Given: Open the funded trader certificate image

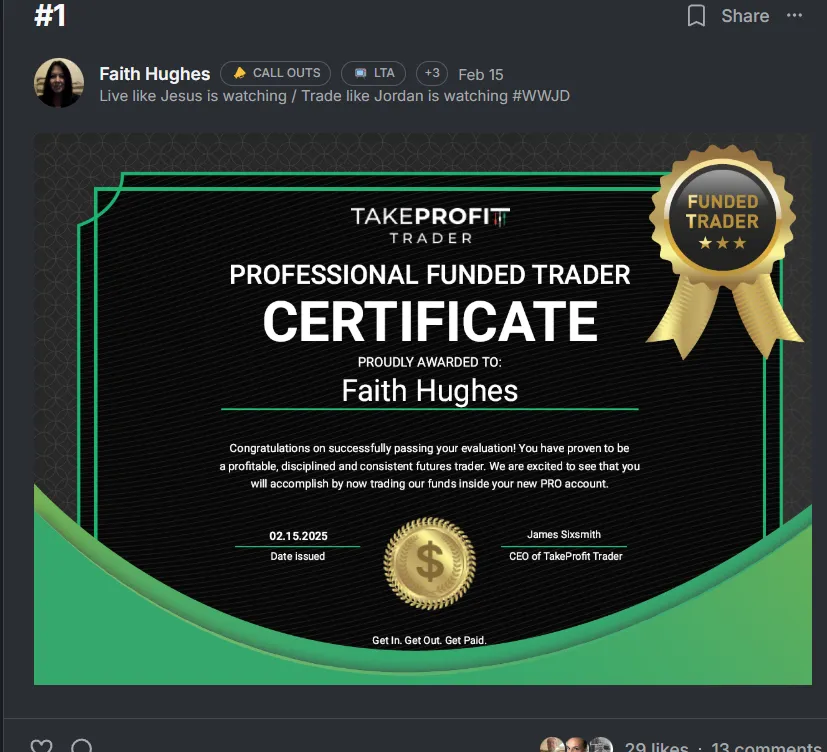Looking at the screenshot, I should pyautogui.click(x=422, y=409).
